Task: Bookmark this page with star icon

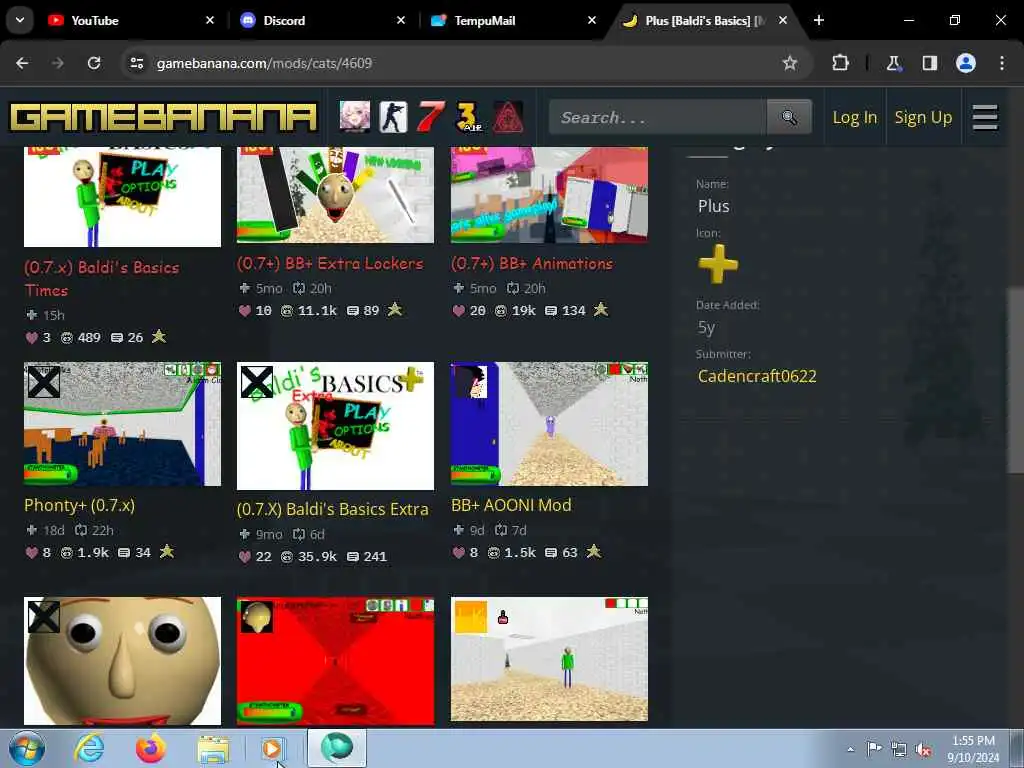Action: 790,63
